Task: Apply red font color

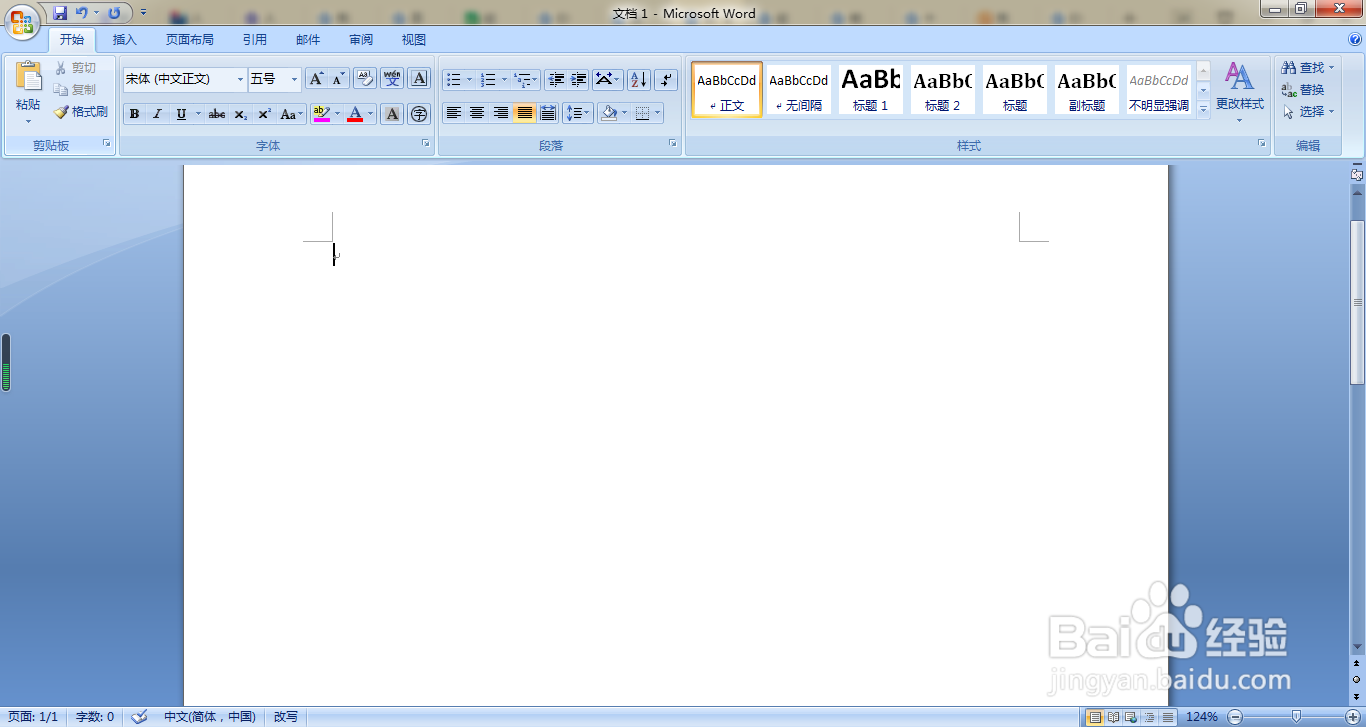Action: click(355, 114)
